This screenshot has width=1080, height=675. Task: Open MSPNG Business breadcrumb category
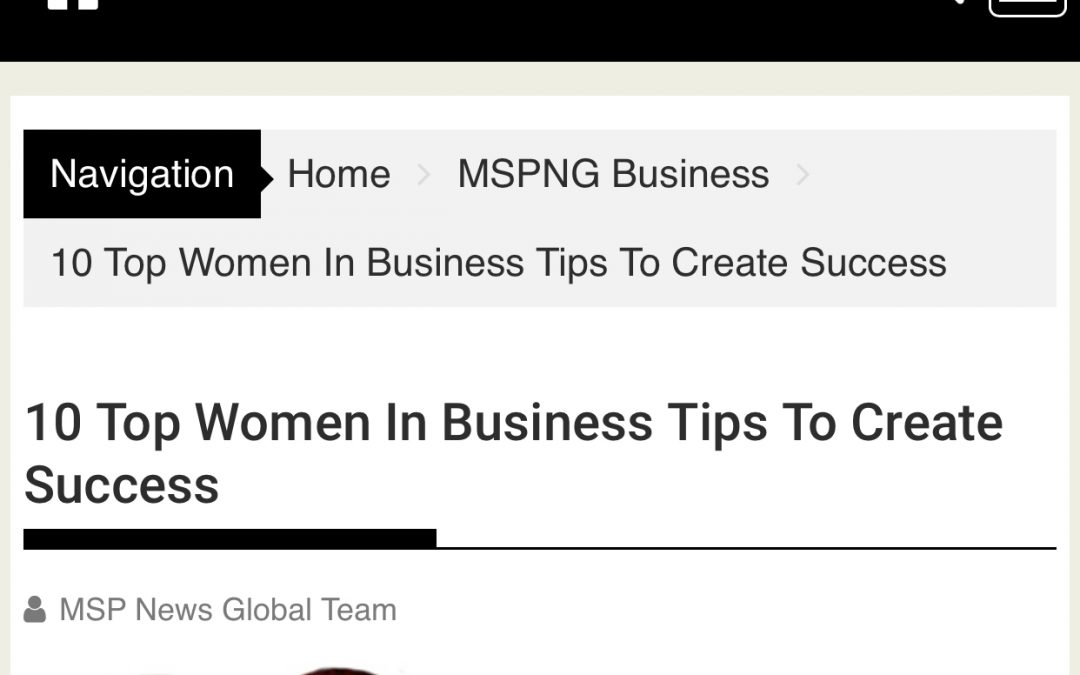click(613, 174)
